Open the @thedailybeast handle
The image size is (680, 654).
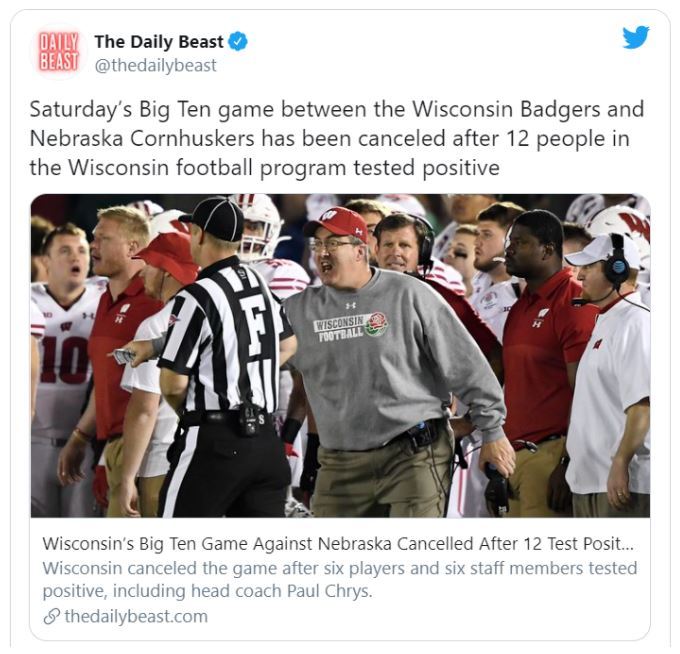155,66
